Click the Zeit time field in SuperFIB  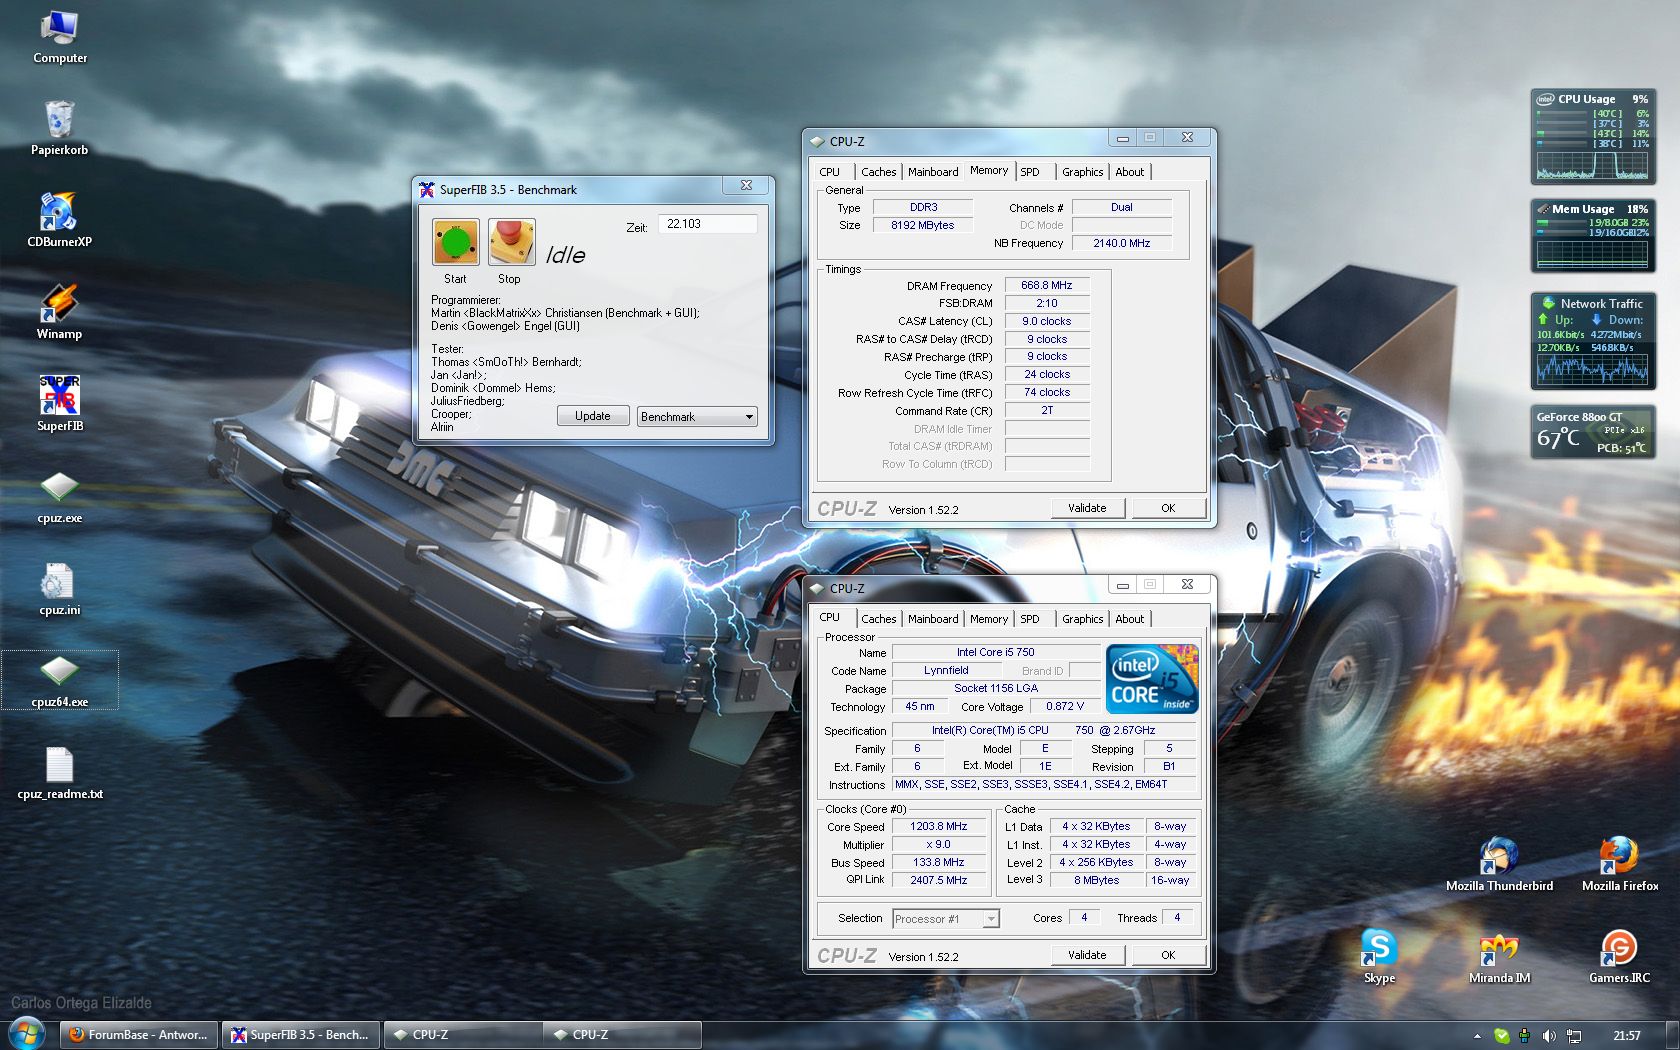click(707, 224)
